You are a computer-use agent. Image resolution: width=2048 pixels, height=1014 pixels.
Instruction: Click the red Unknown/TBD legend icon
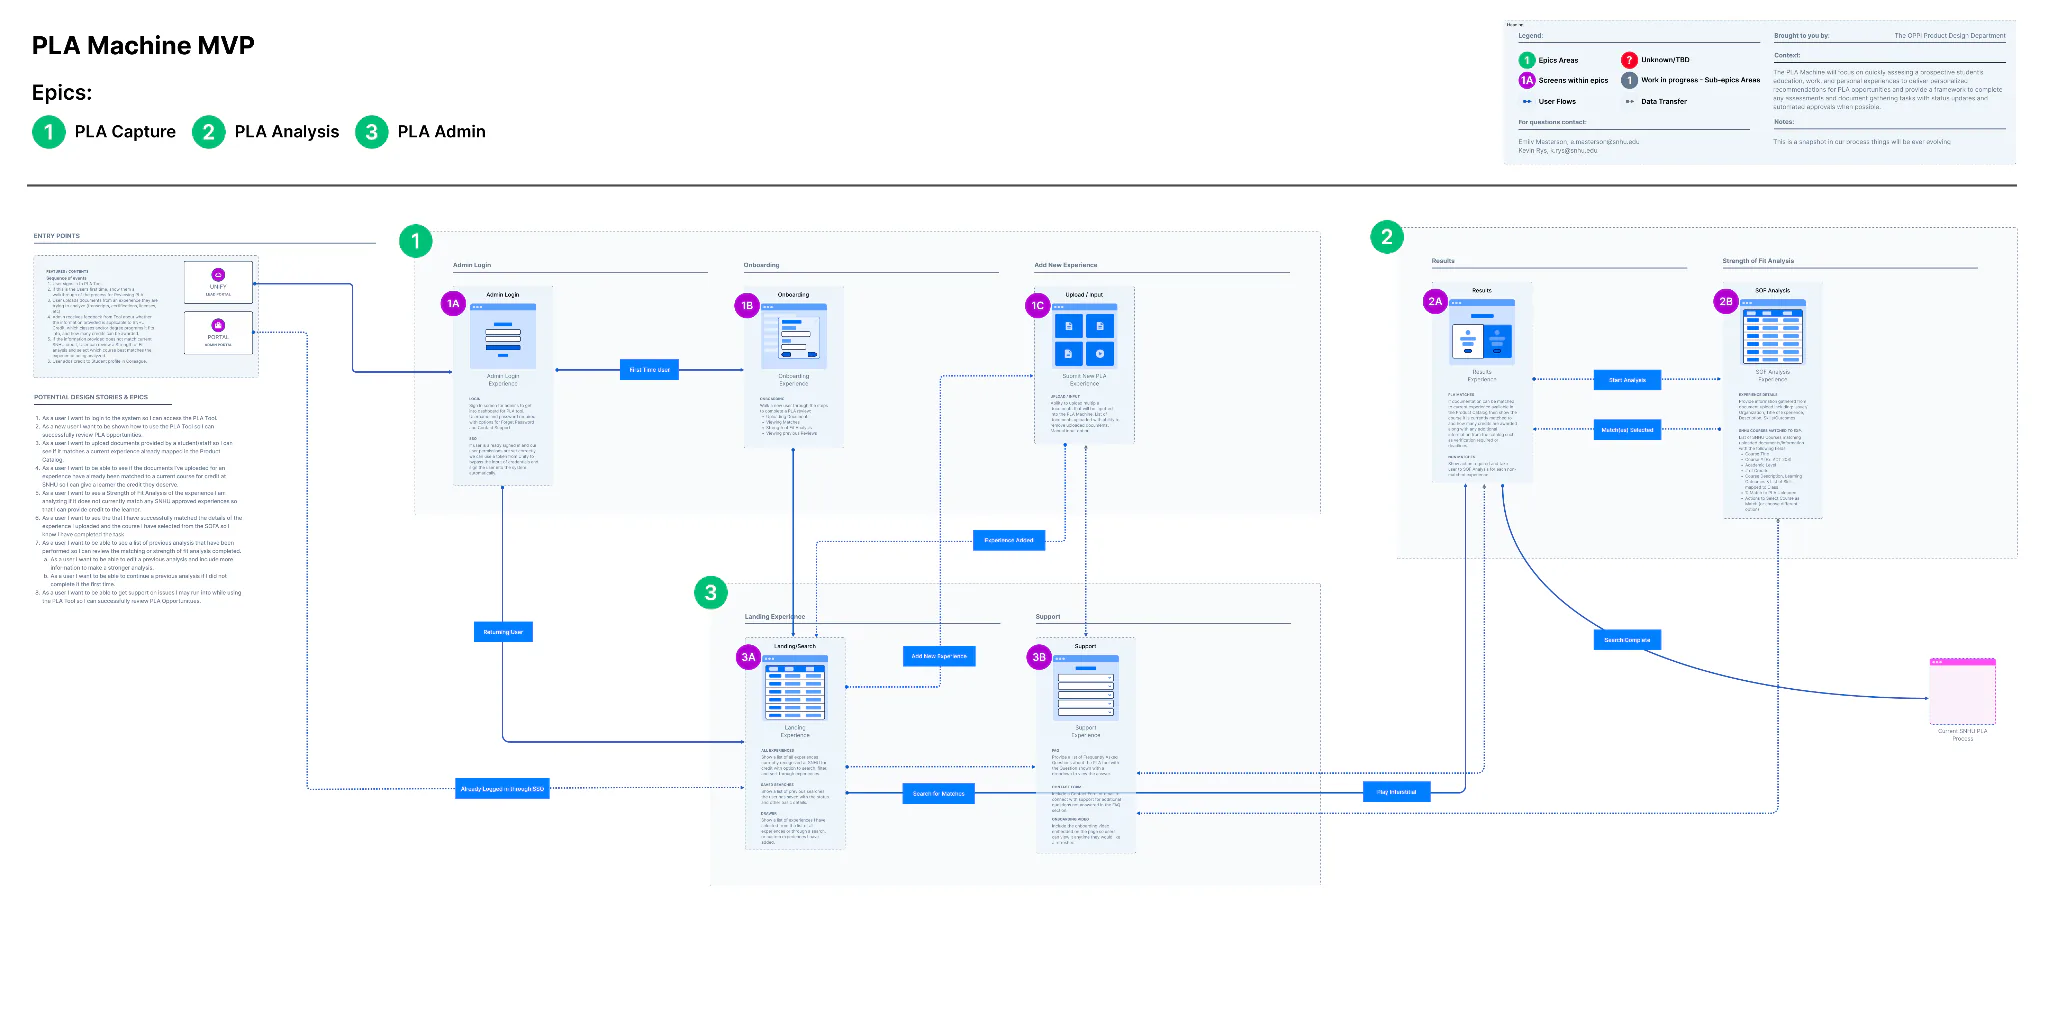click(x=1629, y=60)
